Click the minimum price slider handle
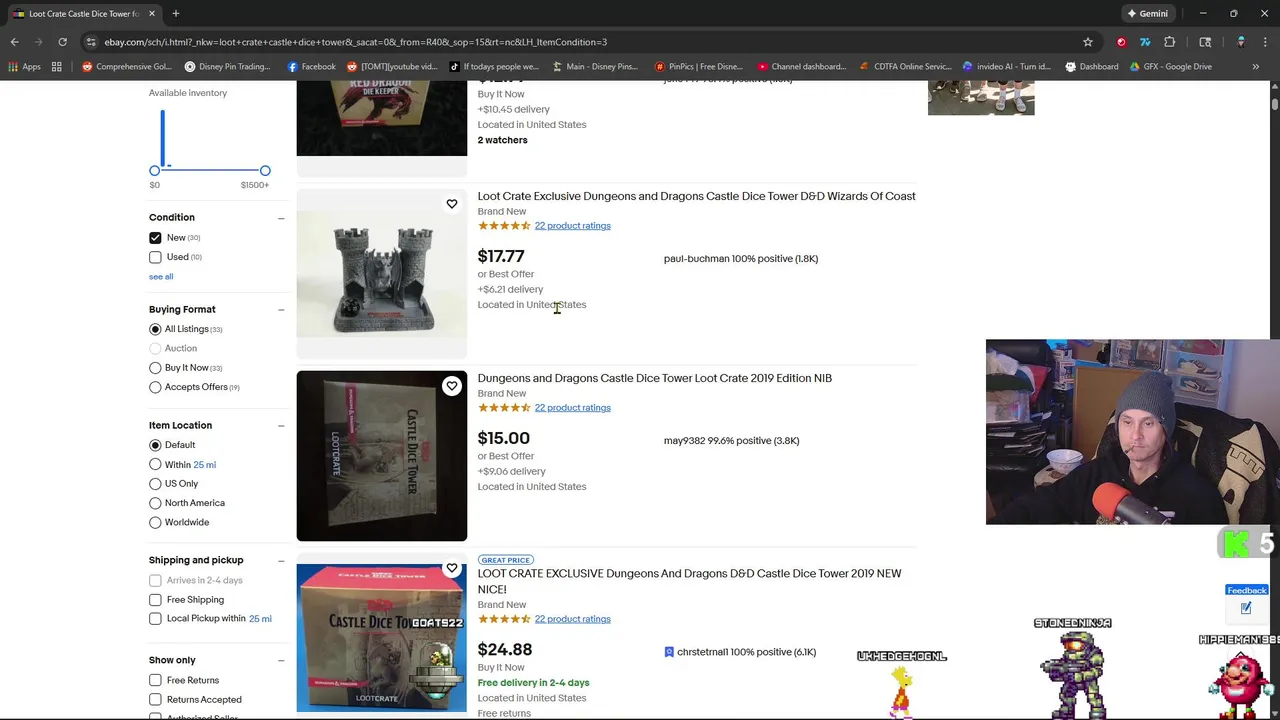Viewport: 1280px width, 720px height. tap(155, 171)
